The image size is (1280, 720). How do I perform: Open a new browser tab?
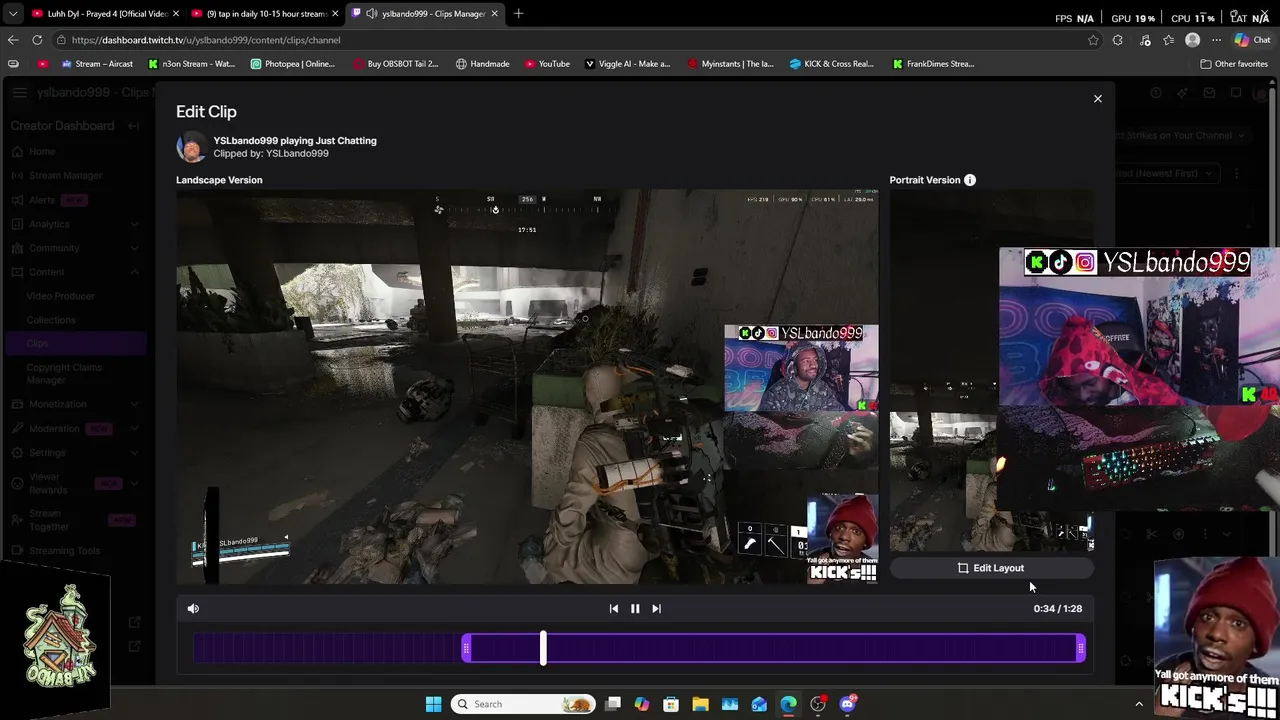[518, 14]
